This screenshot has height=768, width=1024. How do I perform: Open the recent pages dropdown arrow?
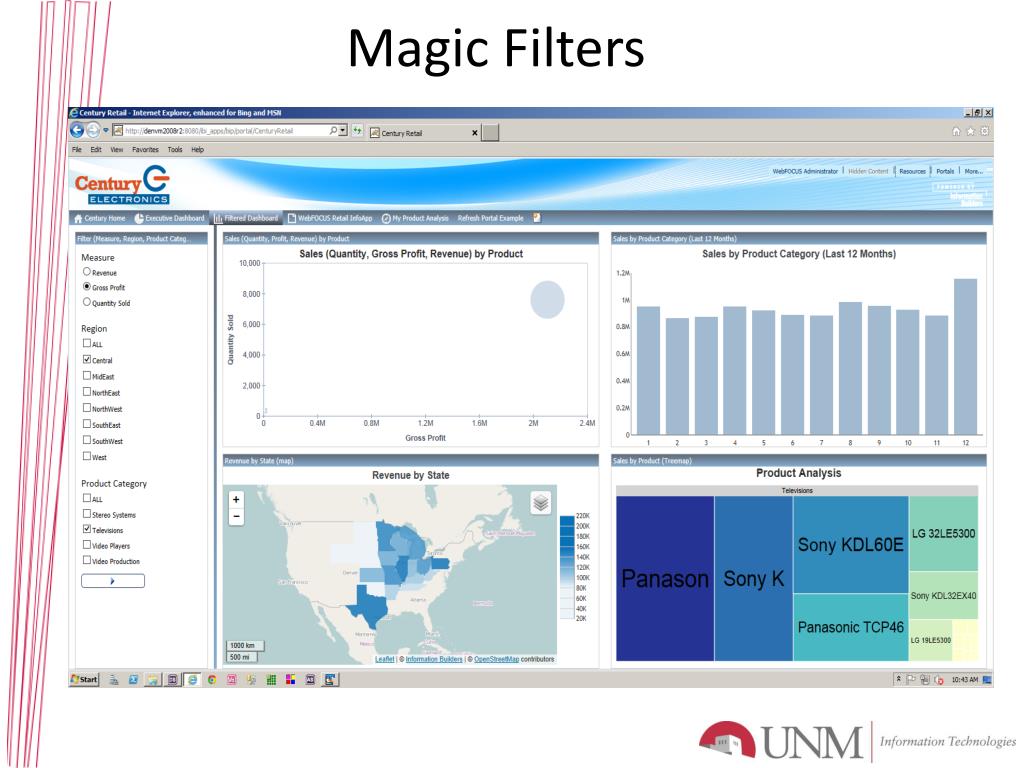(105, 131)
